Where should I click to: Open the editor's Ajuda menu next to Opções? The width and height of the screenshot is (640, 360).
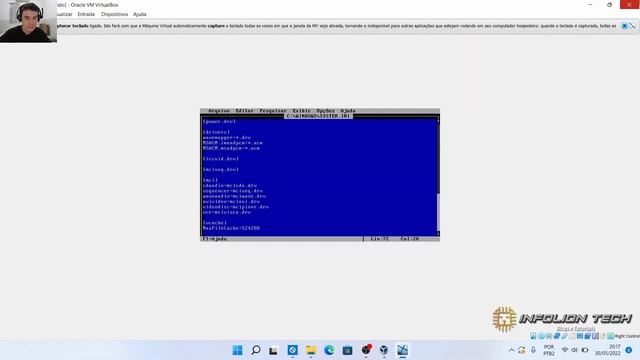click(x=348, y=111)
